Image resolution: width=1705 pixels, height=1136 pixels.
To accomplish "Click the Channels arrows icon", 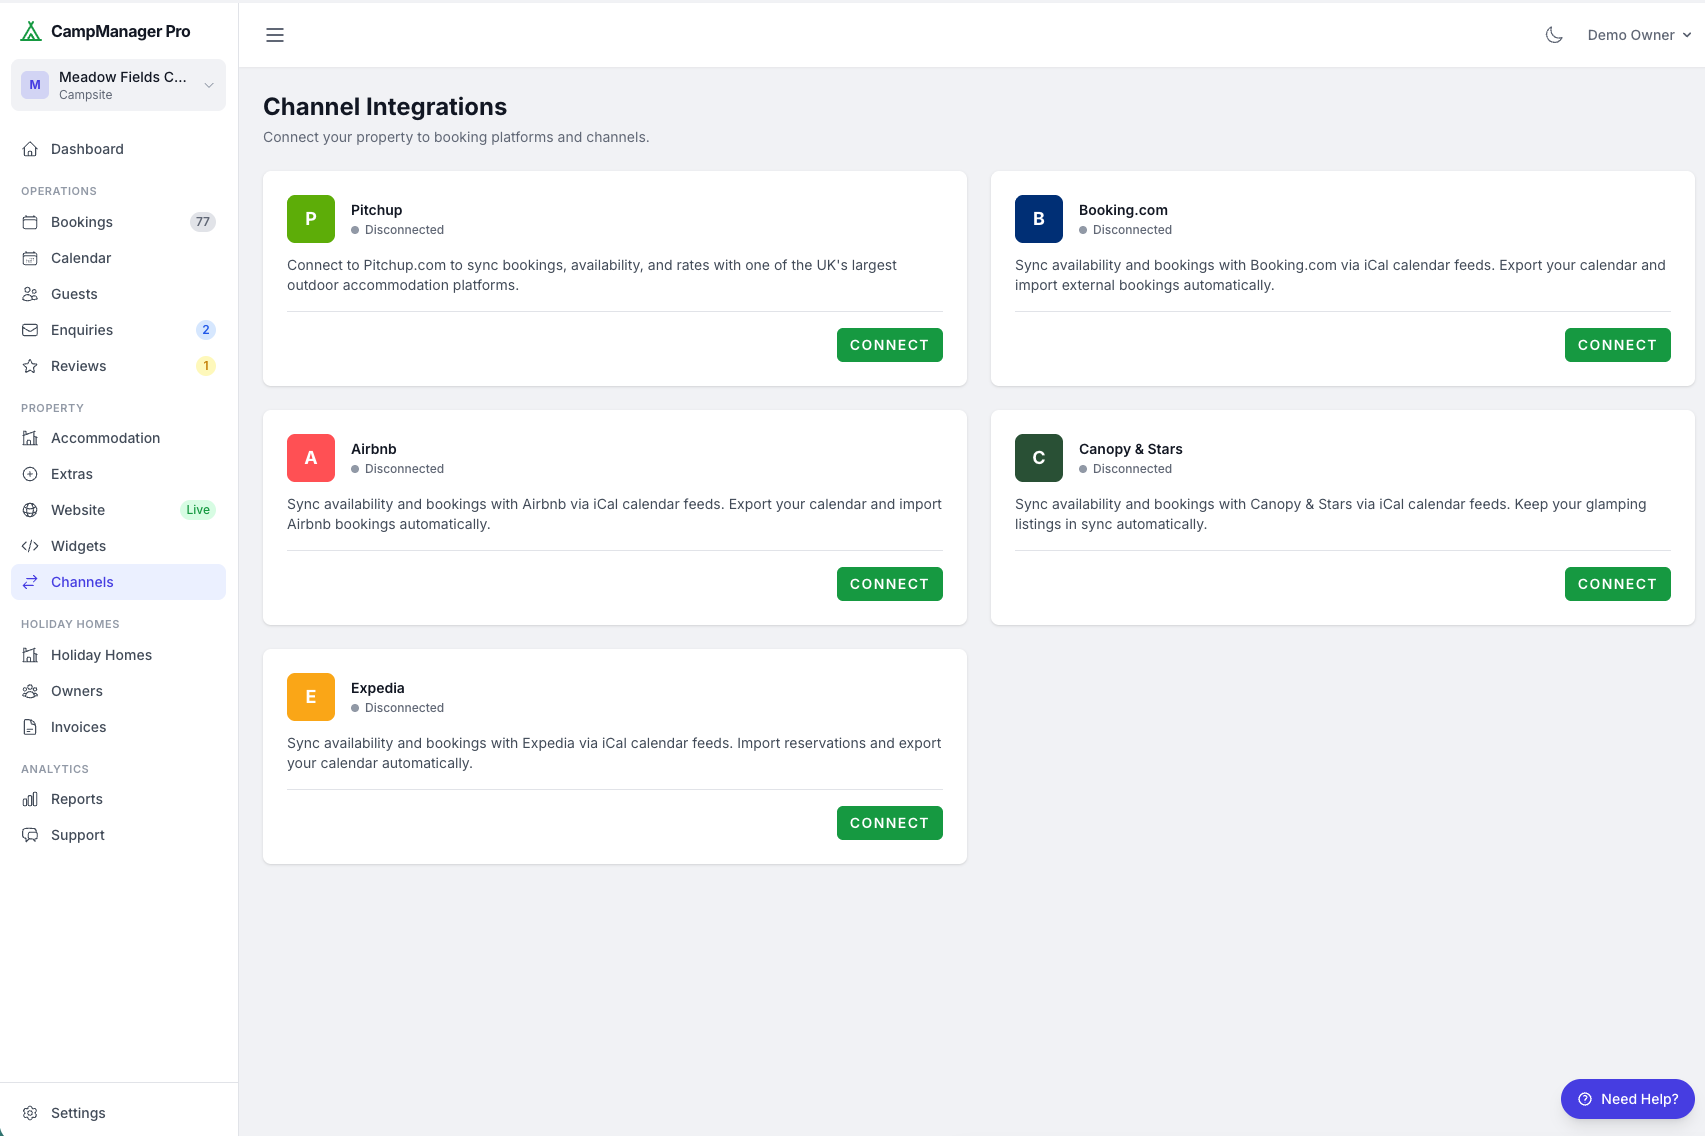I will [x=30, y=582].
